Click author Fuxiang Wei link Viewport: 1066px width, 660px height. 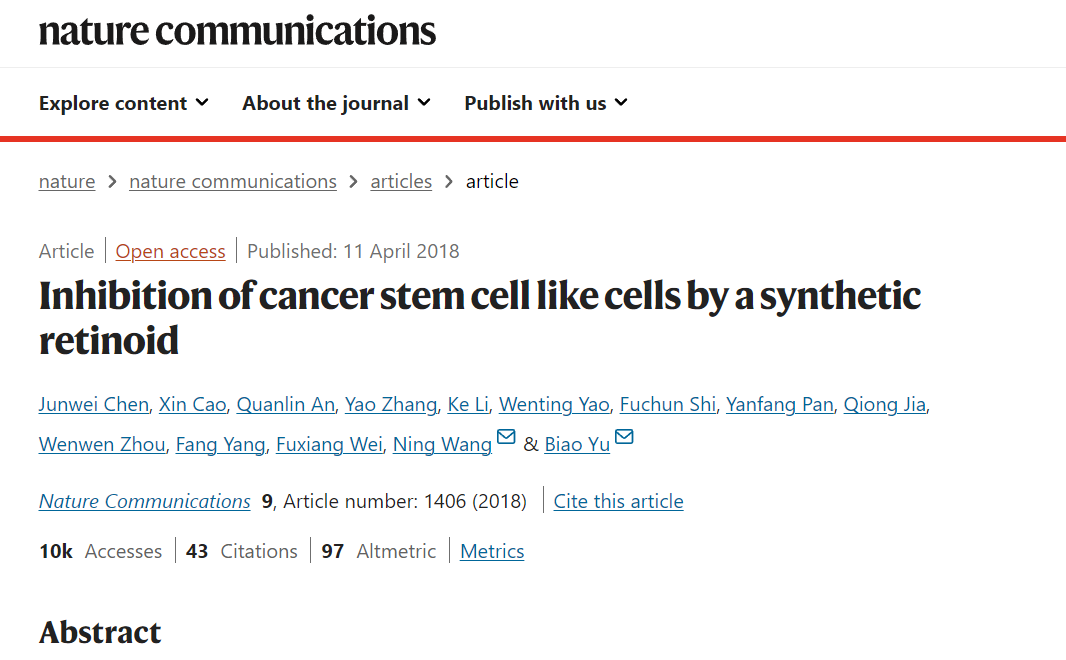[329, 444]
